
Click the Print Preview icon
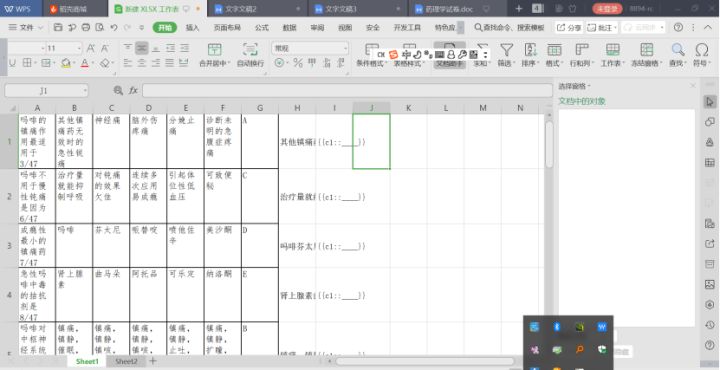pyautogui.click(x=99, y=28)
